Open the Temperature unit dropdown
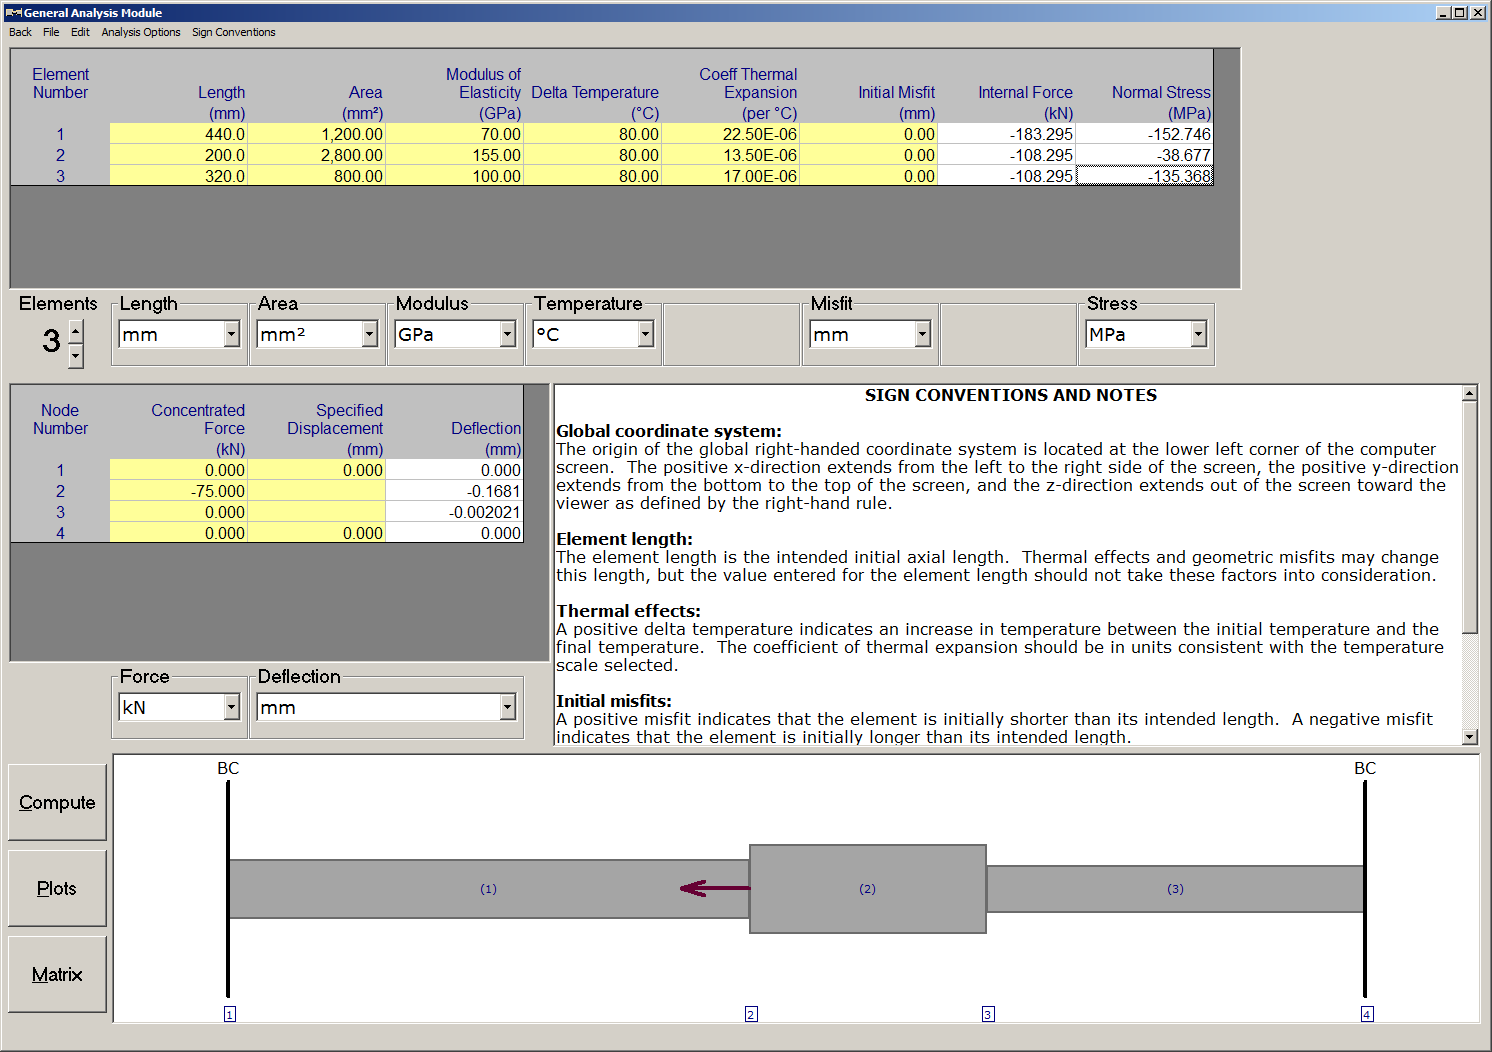The width and height of the screenshot is (1492, 1052). [644, 334]
